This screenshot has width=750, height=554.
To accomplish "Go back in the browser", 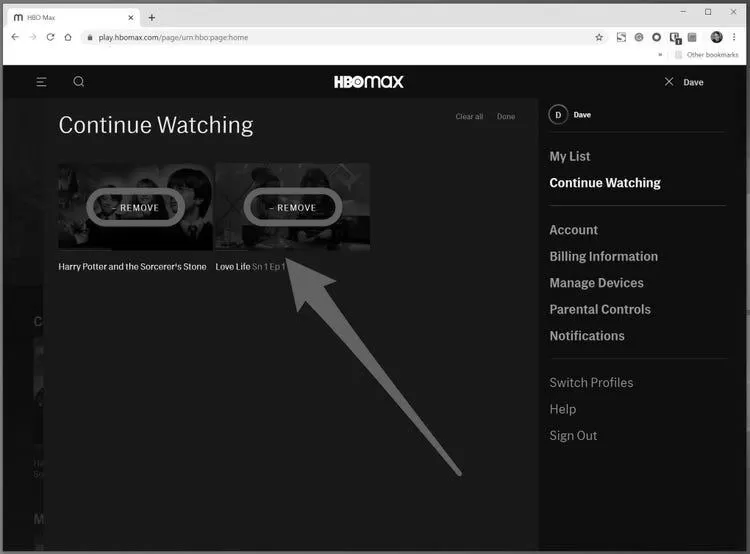I will click(x=15, y=37).
